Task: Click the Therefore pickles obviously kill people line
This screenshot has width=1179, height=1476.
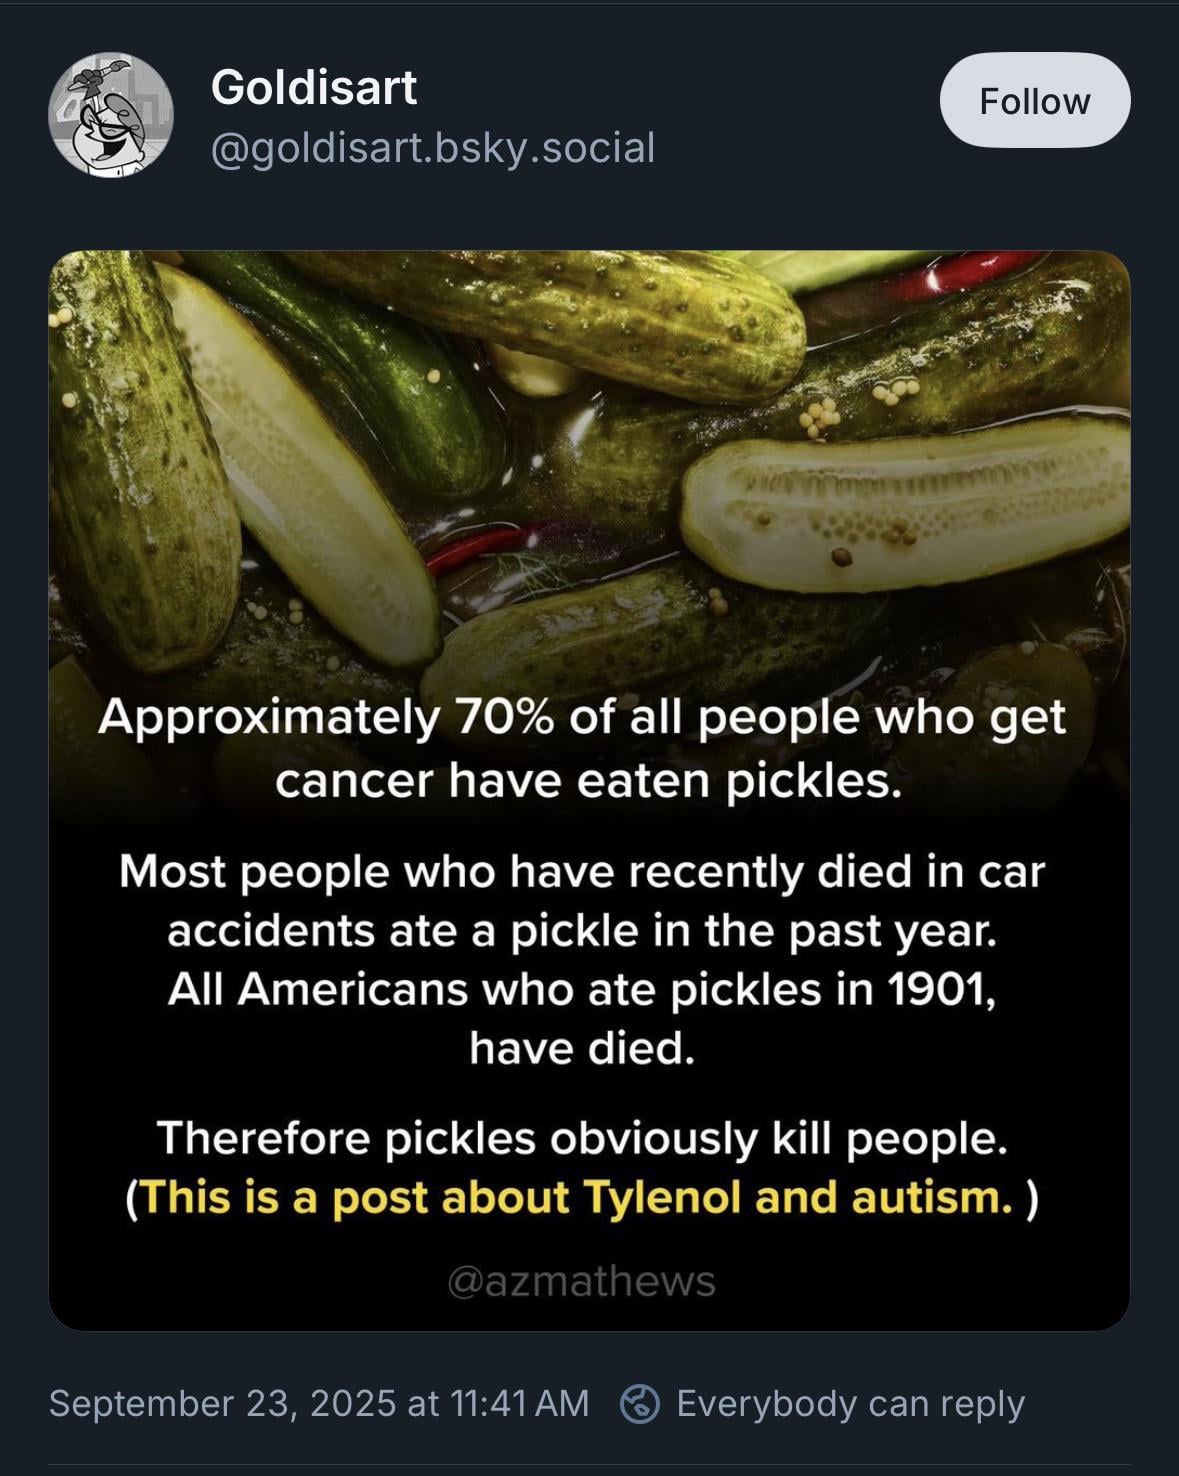Action: click(581, 1138)
